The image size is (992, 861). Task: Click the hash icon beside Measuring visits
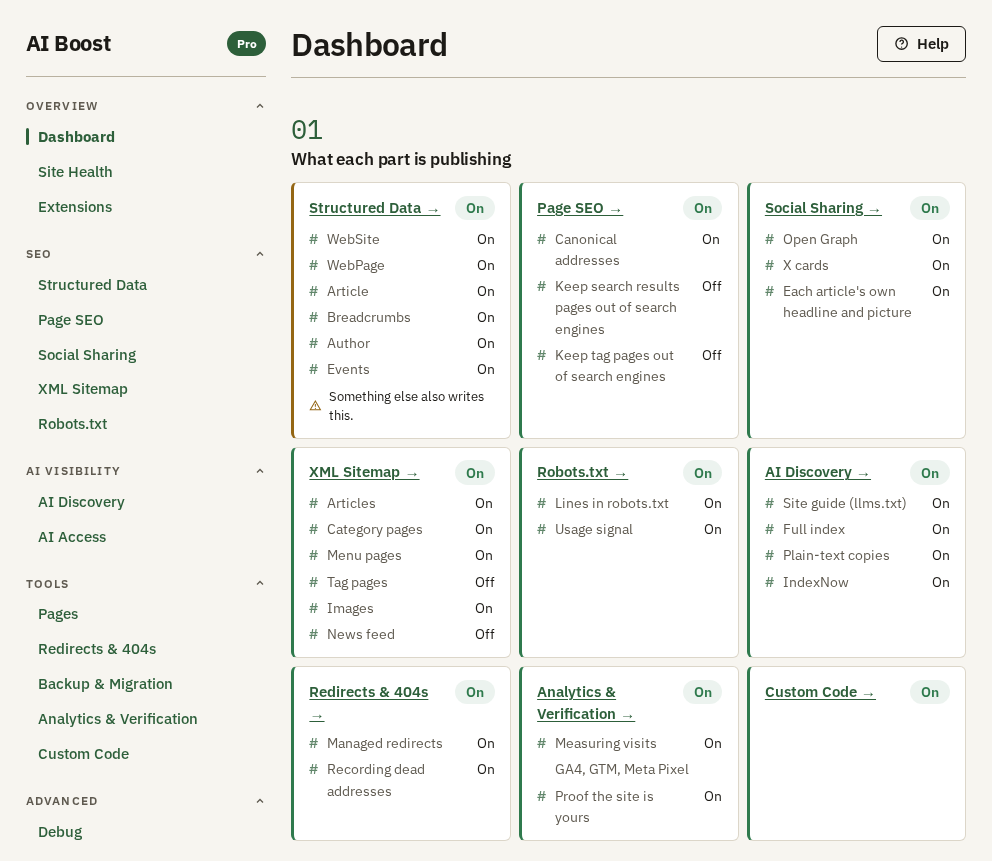541,744
